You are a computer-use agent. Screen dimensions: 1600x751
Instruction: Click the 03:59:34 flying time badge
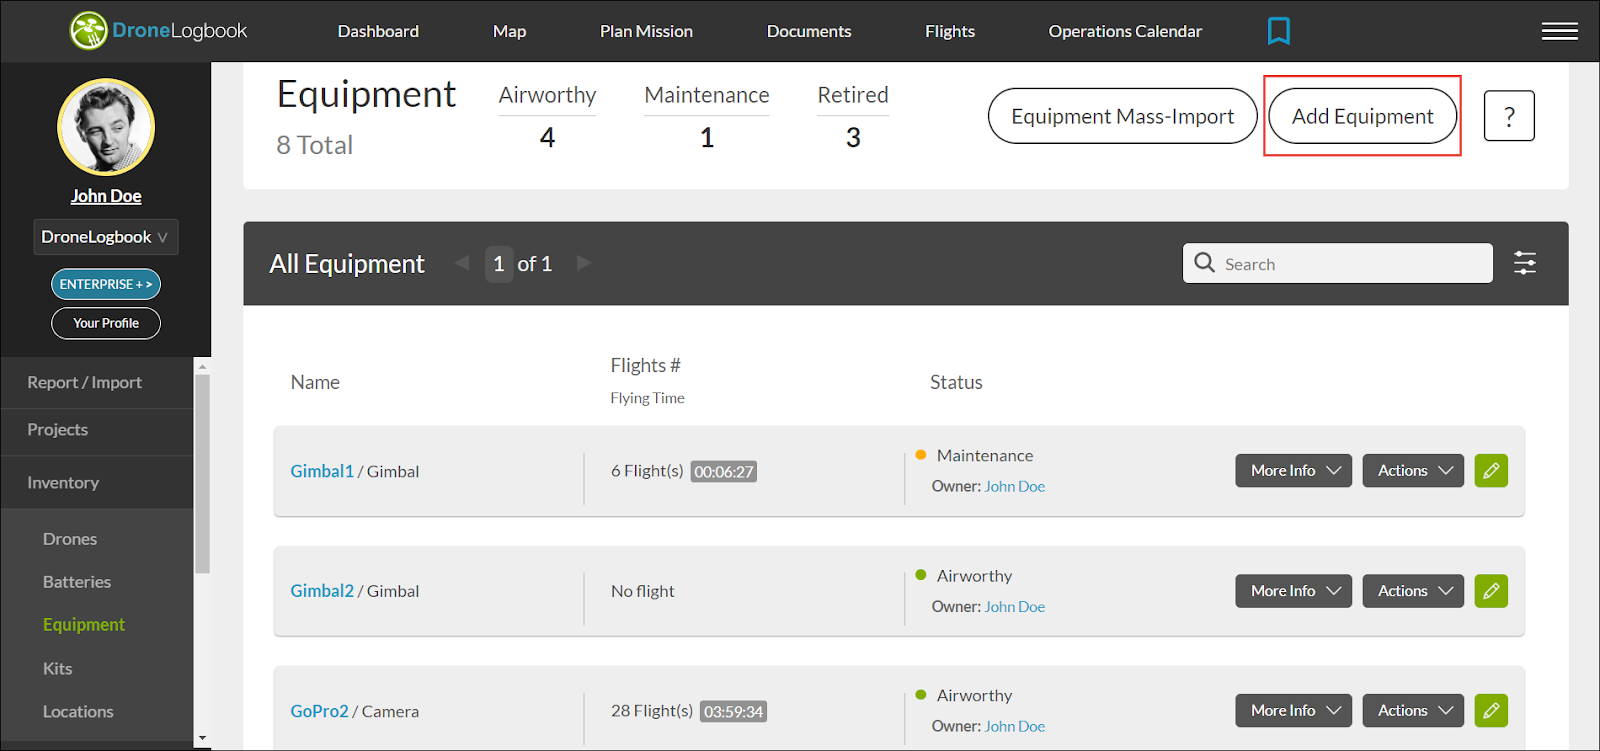pyautogui.click(x=733, y=712)
